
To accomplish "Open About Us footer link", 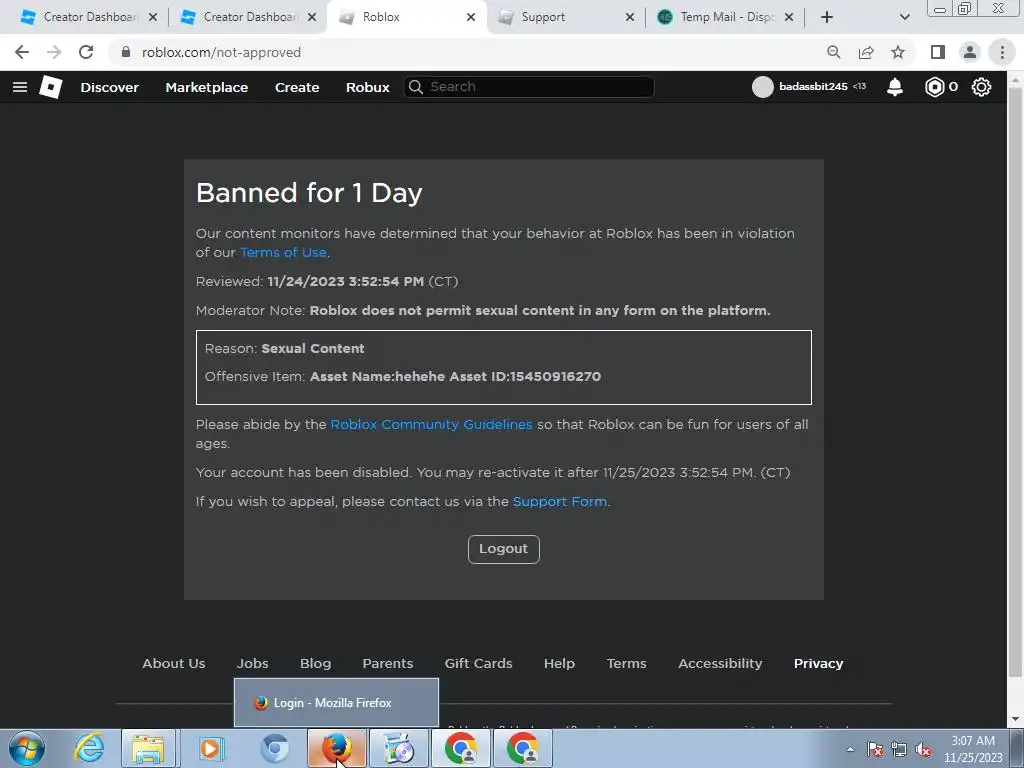I will pos(174,664).
